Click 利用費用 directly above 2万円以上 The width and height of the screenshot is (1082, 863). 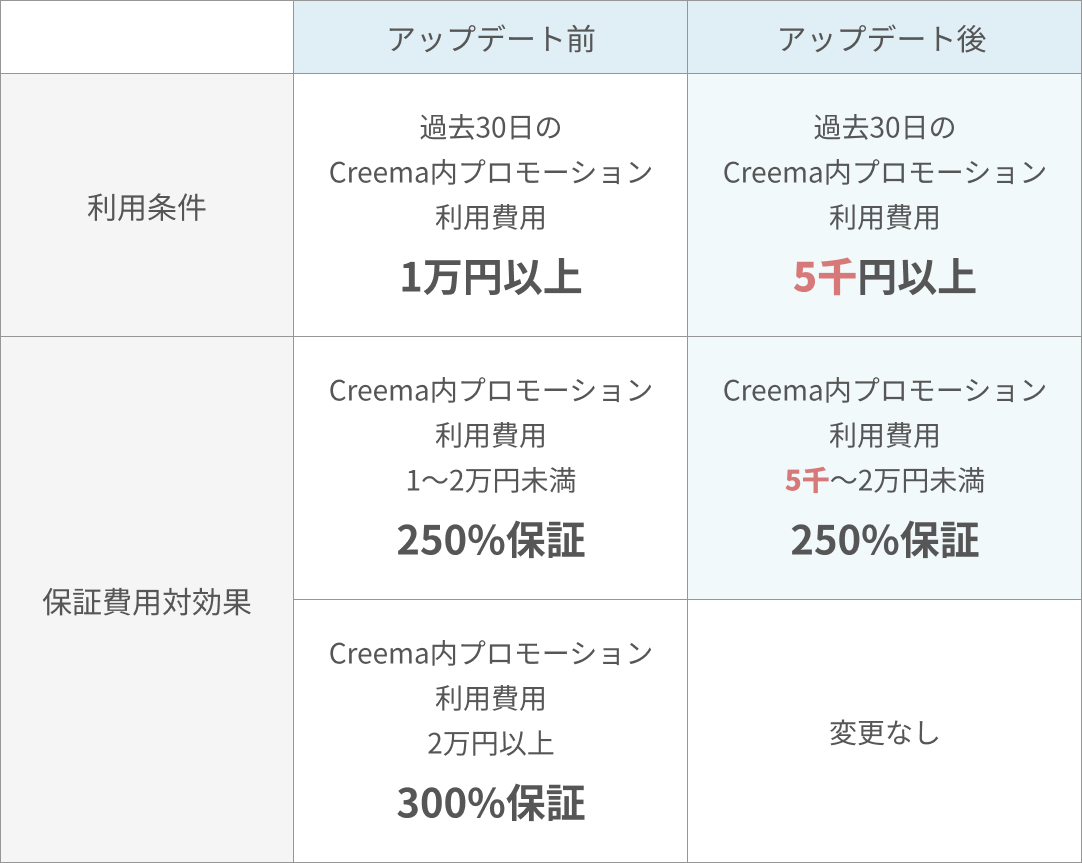tap(490, 698)
